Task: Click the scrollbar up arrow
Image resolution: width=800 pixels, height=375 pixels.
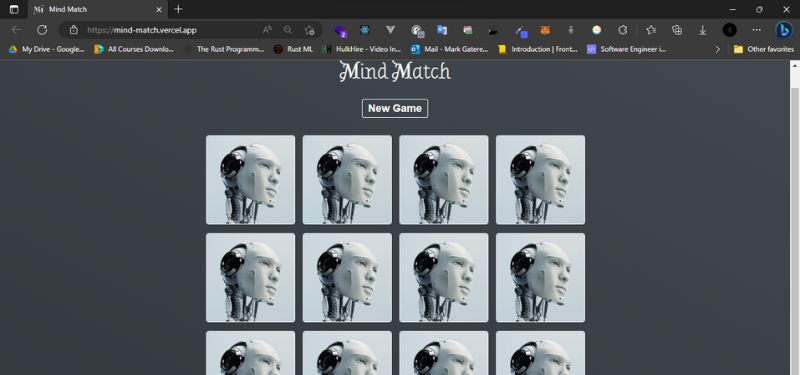Action: (795, 66)
